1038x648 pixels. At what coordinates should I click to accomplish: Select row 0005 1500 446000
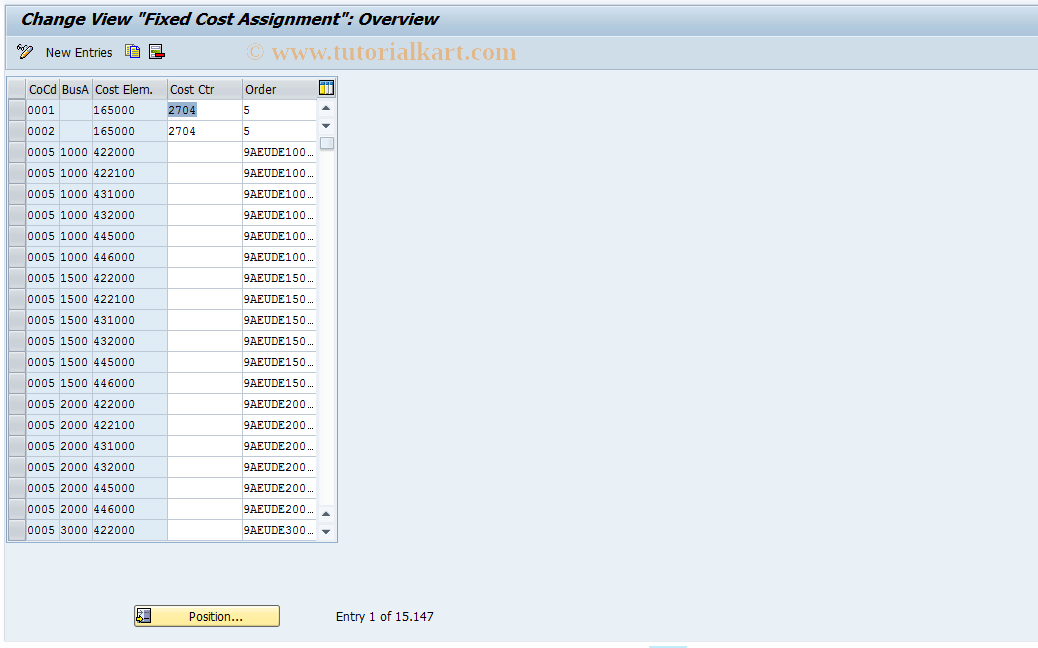(17, 383)
